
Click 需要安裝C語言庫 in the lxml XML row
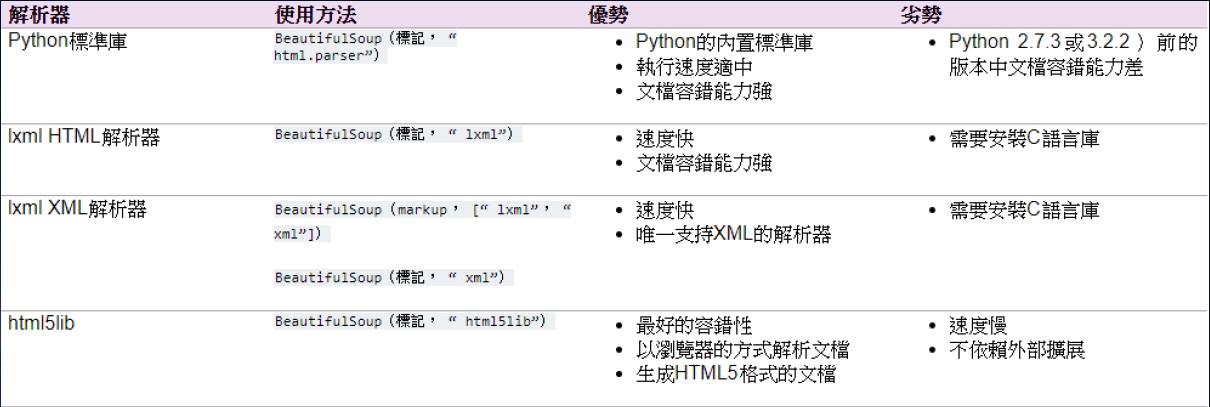pos(1024,209)
